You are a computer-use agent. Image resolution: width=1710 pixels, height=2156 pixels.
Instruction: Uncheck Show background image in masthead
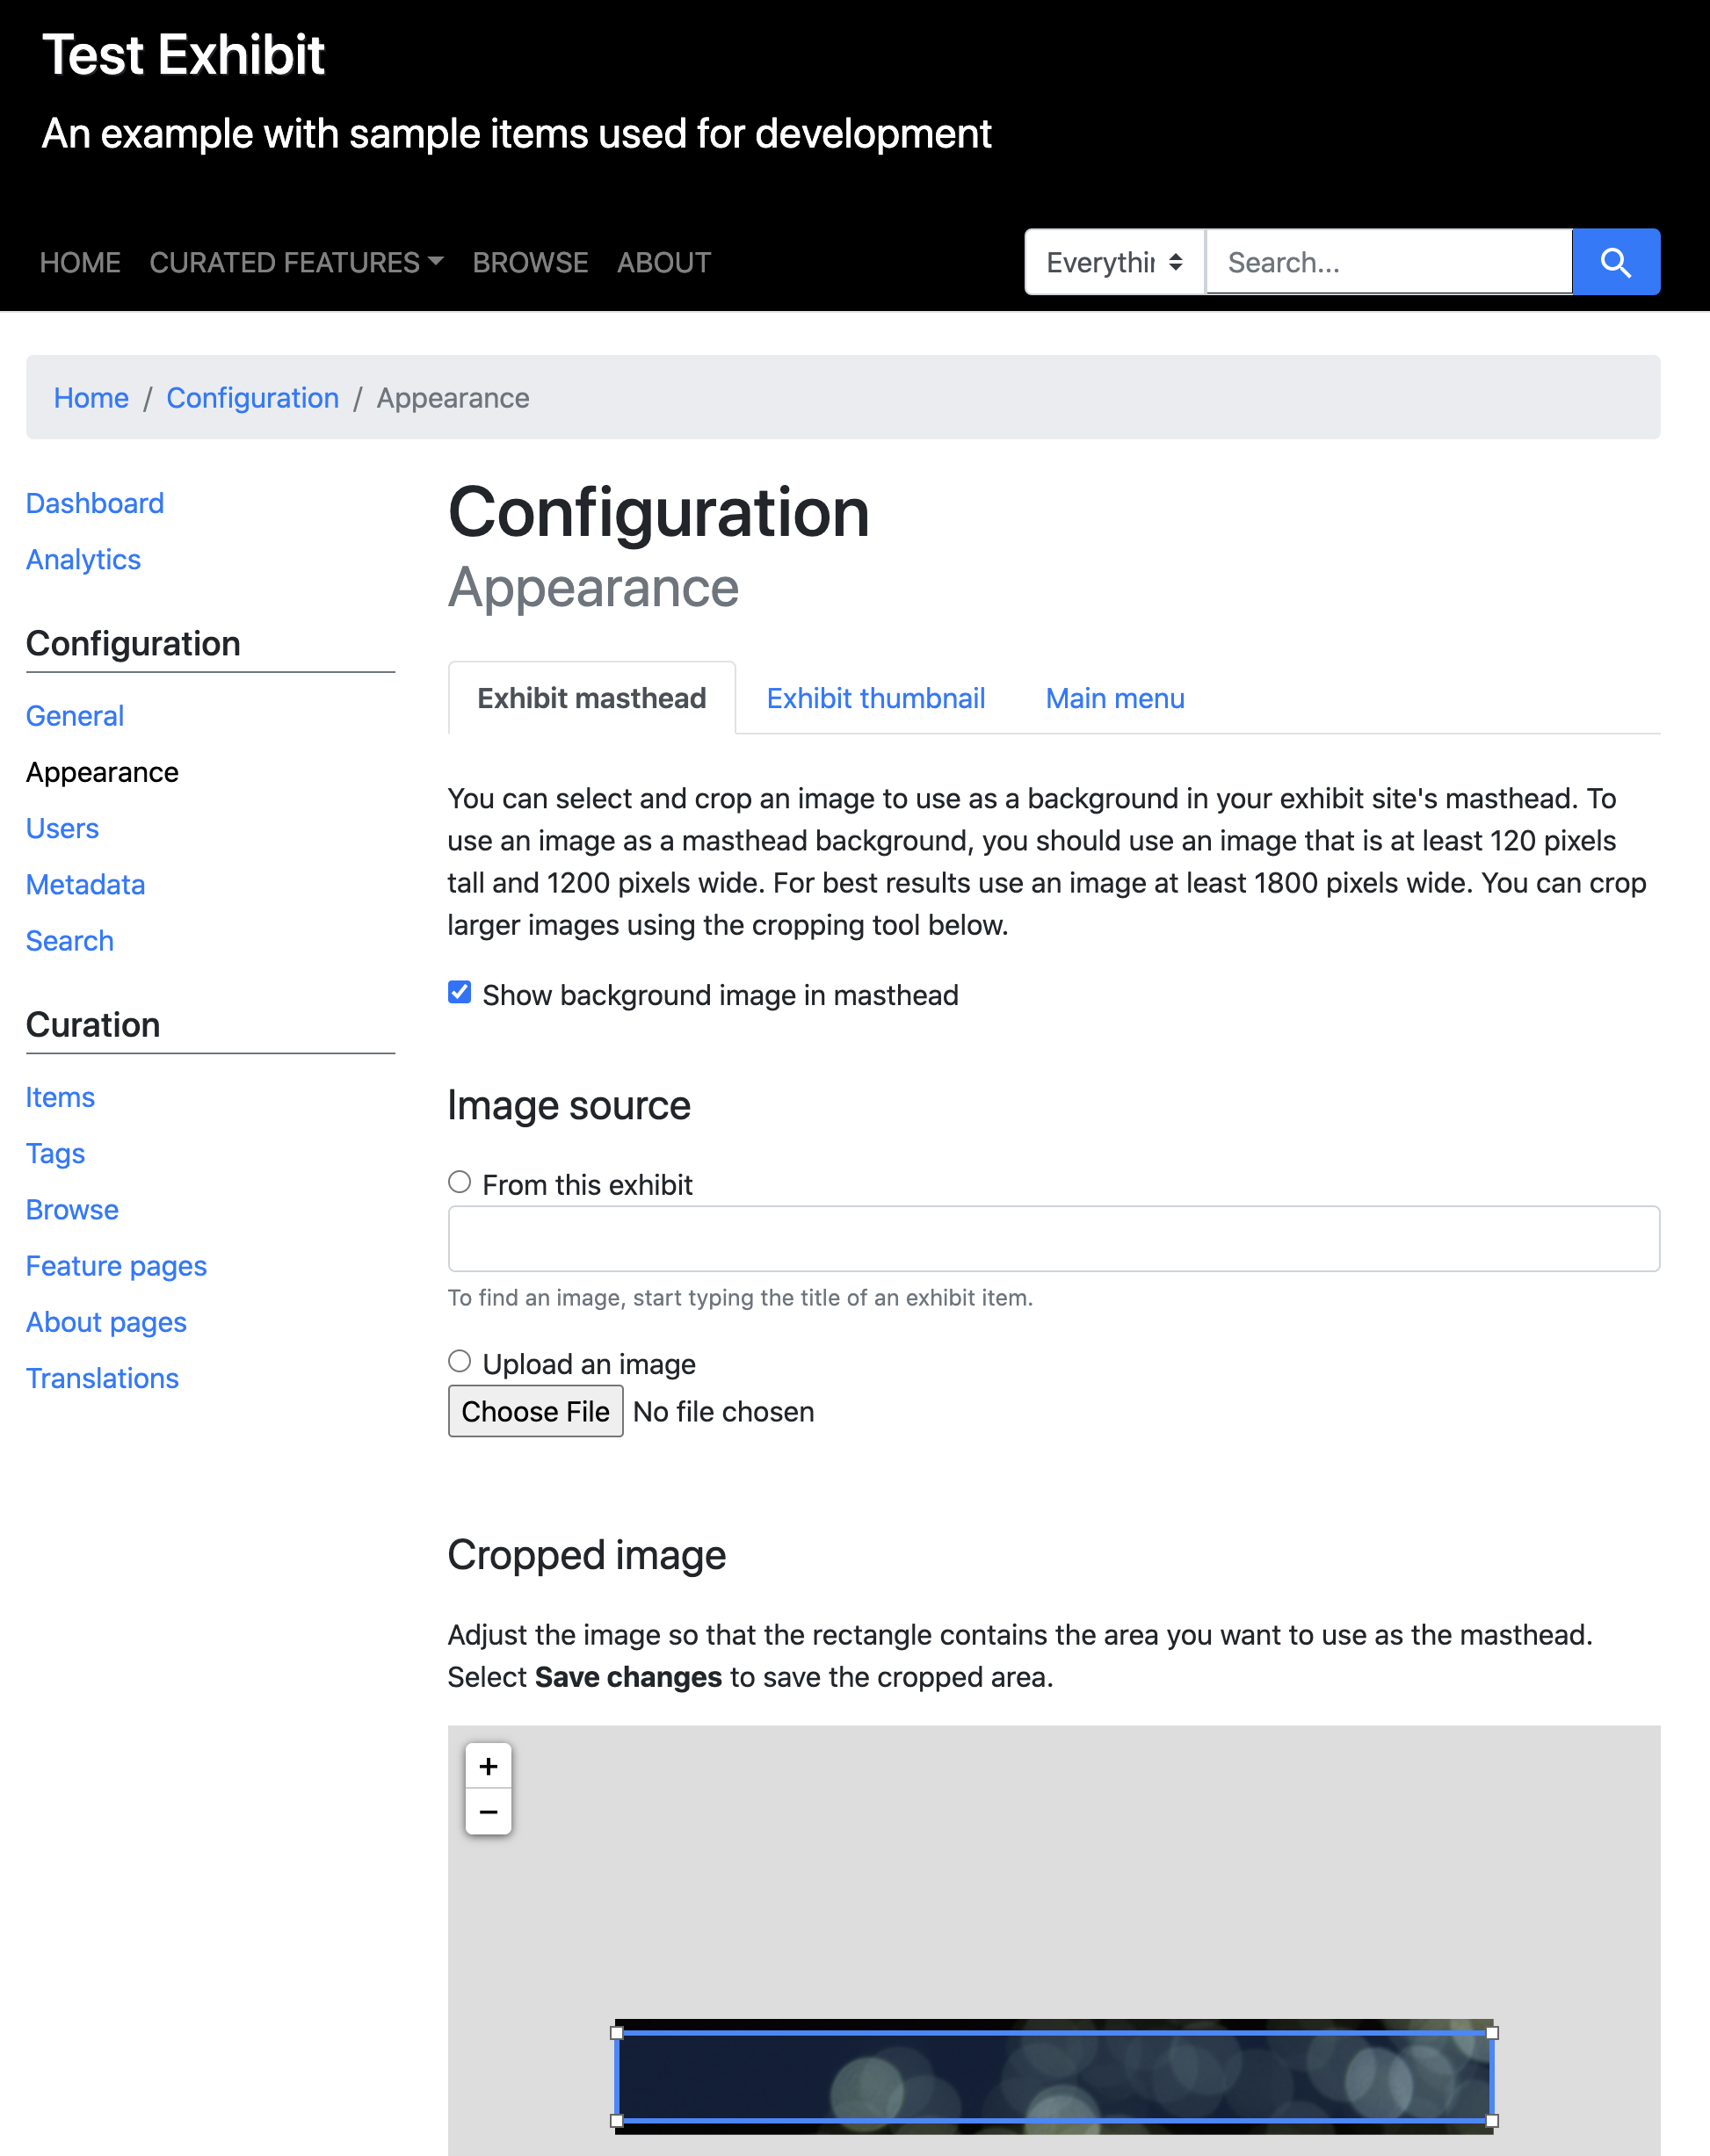coord(459,992)
